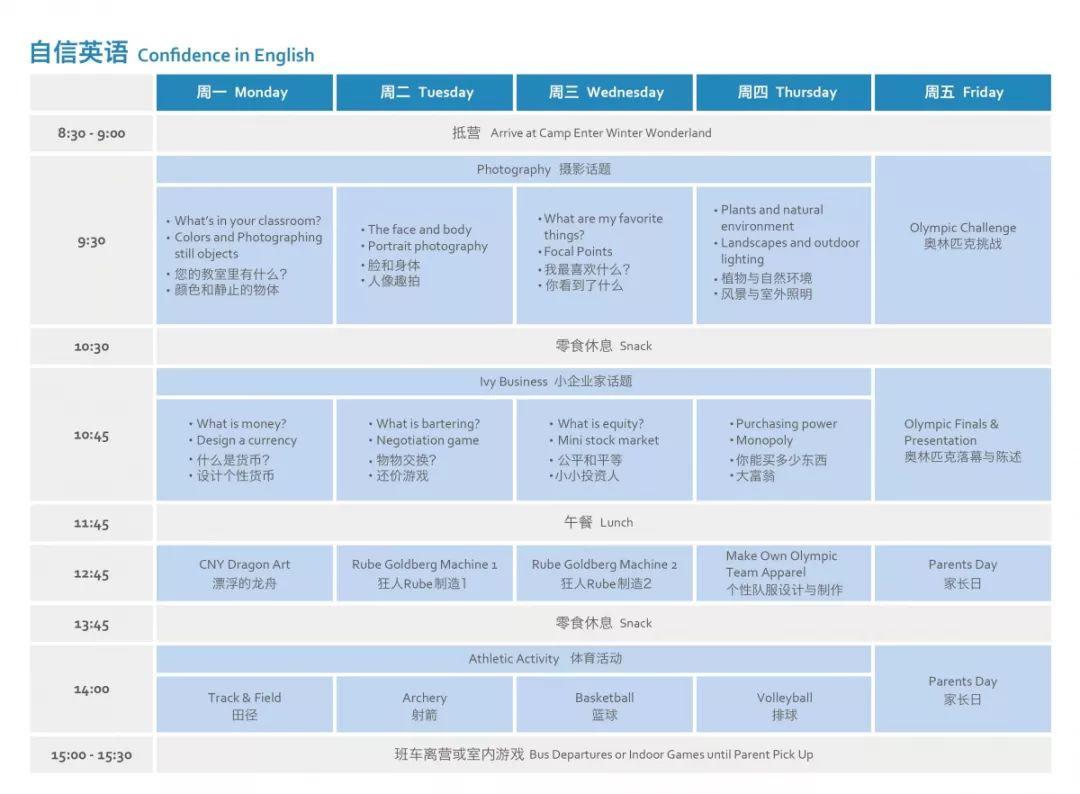The width and height of the screenshot is (1080, 794).
Task: Select the Rube Goldberg Machine 1 cell
Action: point(425,574)
